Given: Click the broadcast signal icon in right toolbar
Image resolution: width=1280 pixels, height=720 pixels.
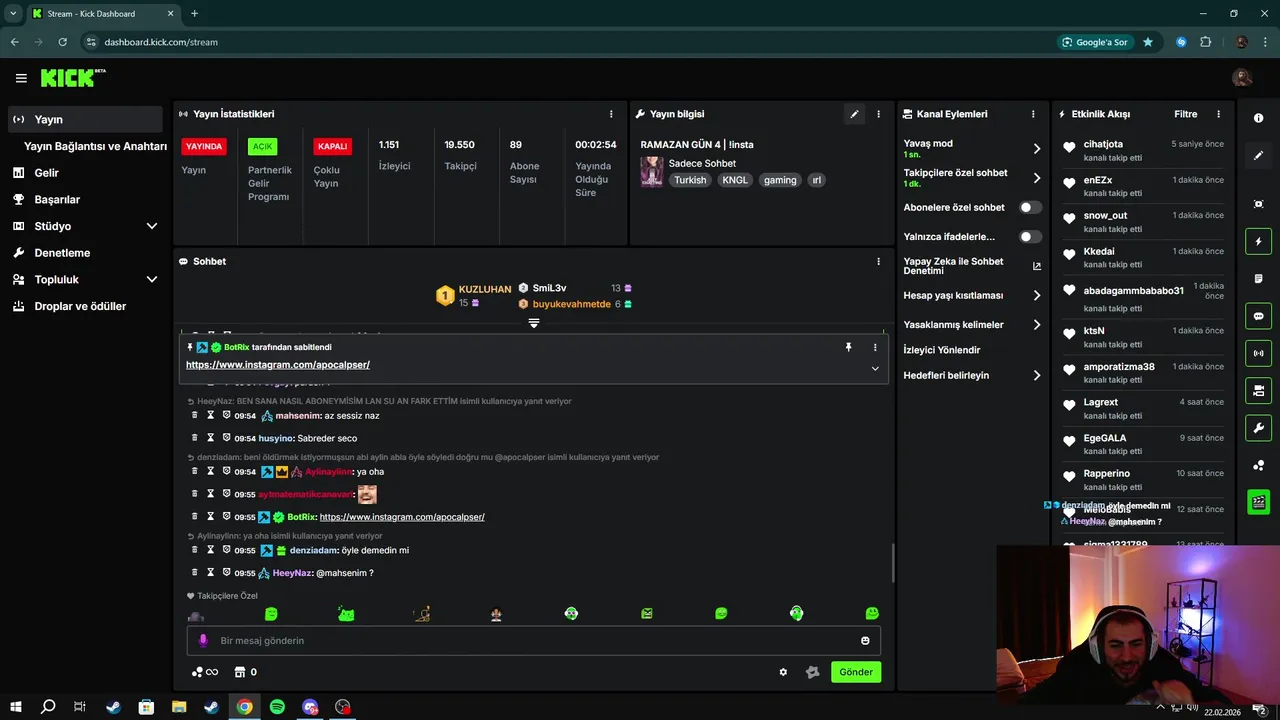Looking at the screenshot, I should 1259,353.
